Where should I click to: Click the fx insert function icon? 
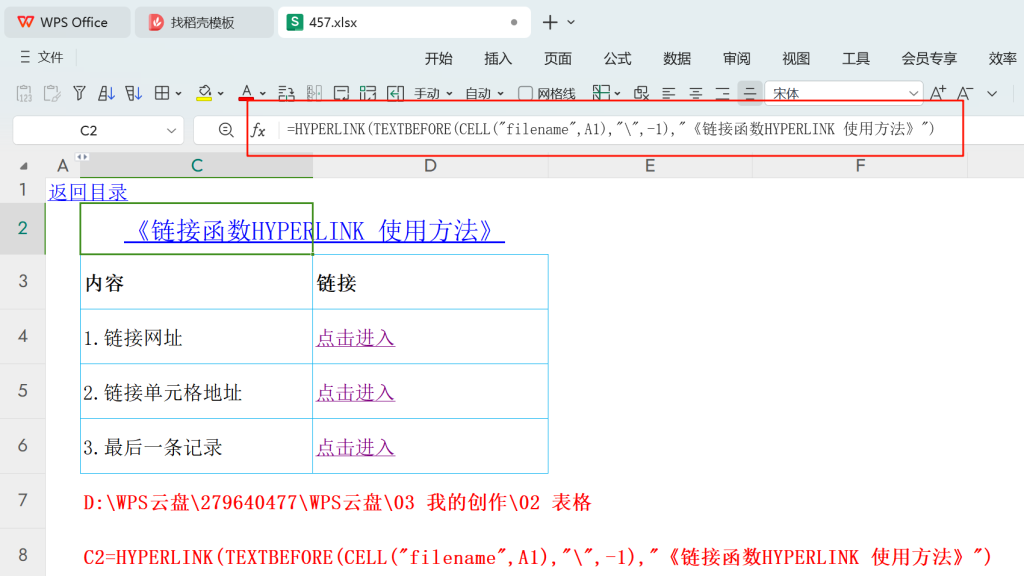click(259, 130)
